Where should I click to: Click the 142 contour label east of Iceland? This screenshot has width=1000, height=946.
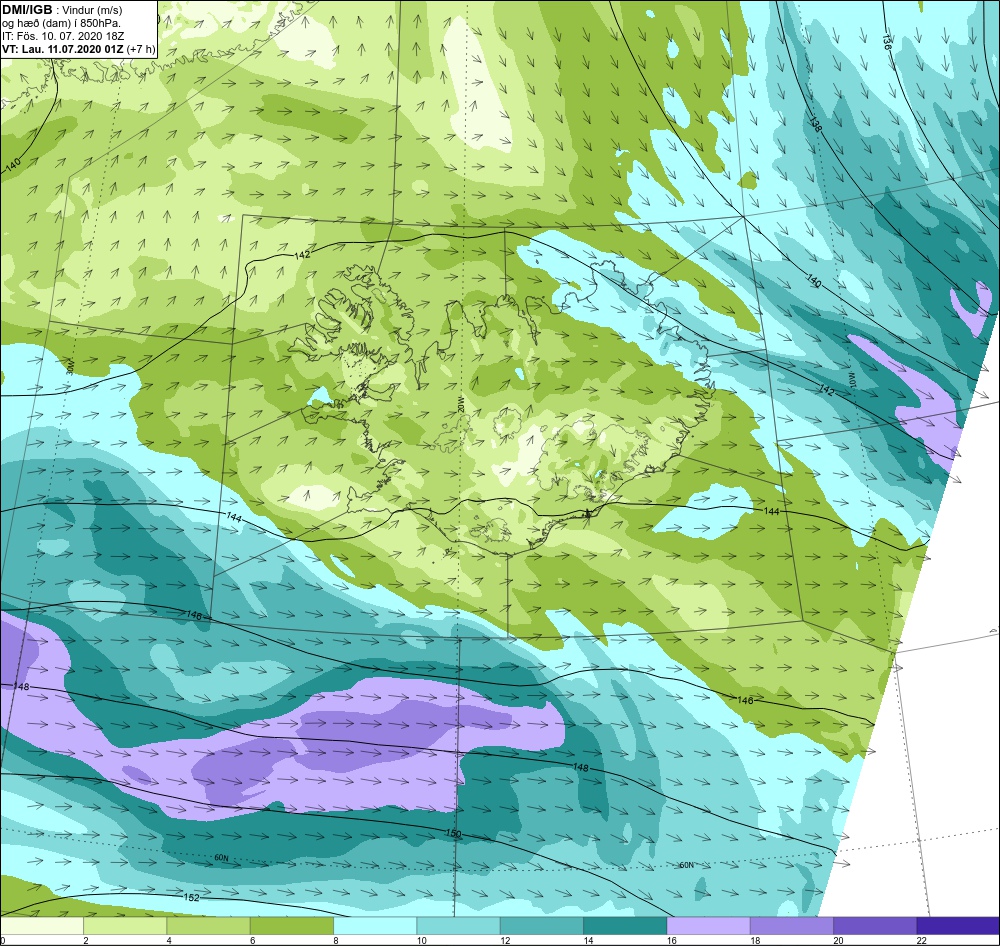coord(826,390)
